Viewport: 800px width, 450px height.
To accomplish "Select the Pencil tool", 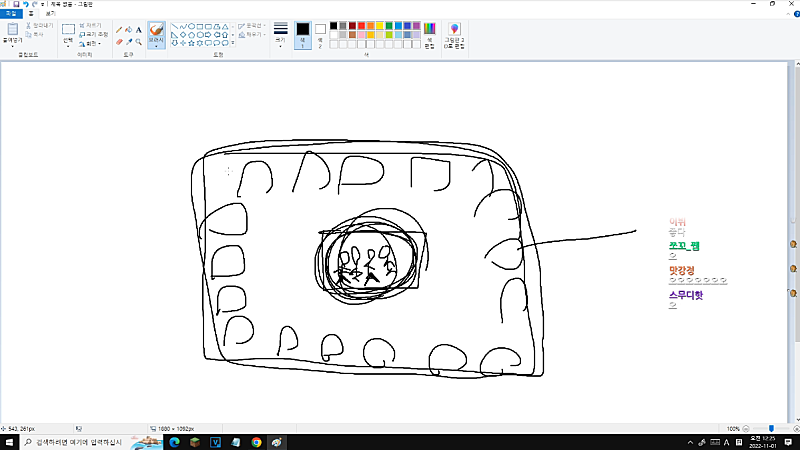I will 119,30.
